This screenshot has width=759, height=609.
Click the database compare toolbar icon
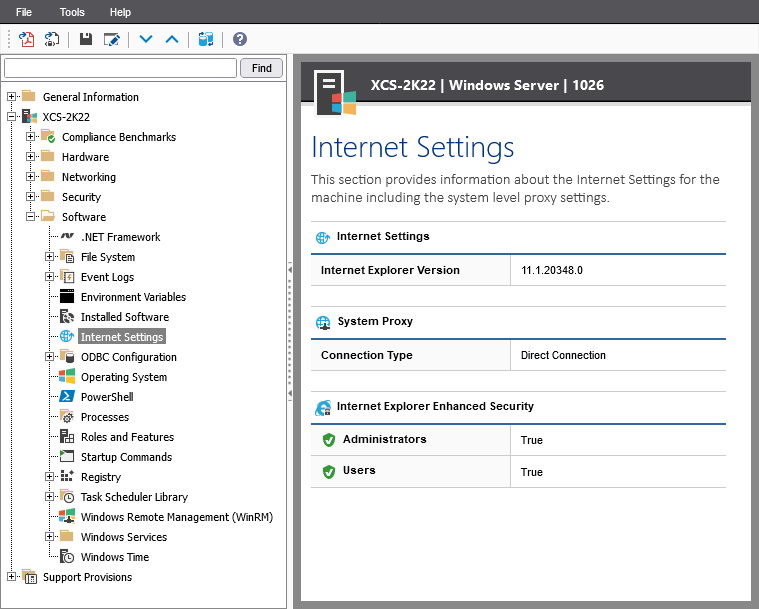pyautogui.click(x=206, y=39)
